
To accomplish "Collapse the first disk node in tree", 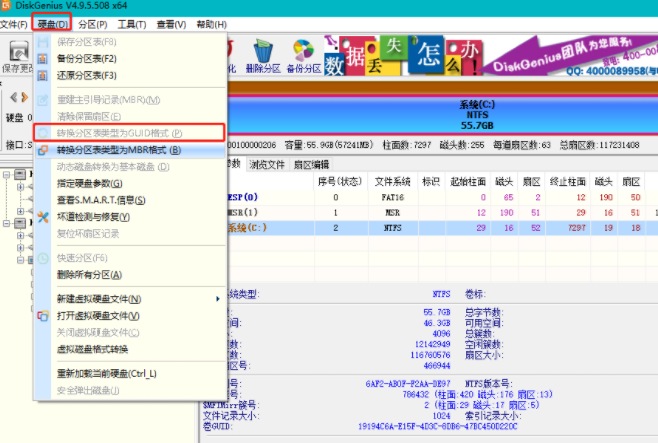I will (6, 175).
